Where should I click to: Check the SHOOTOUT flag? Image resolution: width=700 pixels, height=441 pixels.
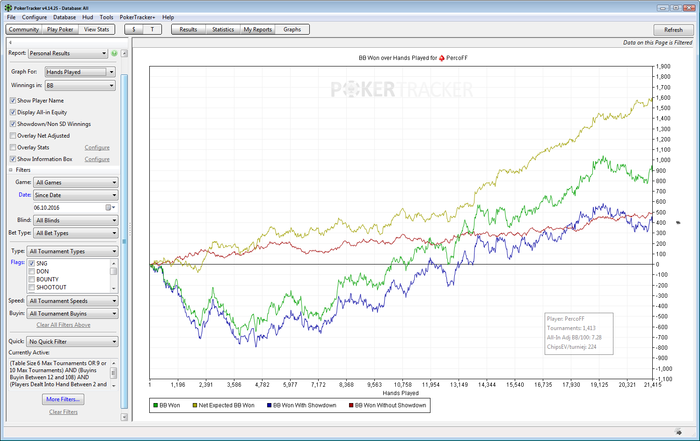tap(32, 287)
